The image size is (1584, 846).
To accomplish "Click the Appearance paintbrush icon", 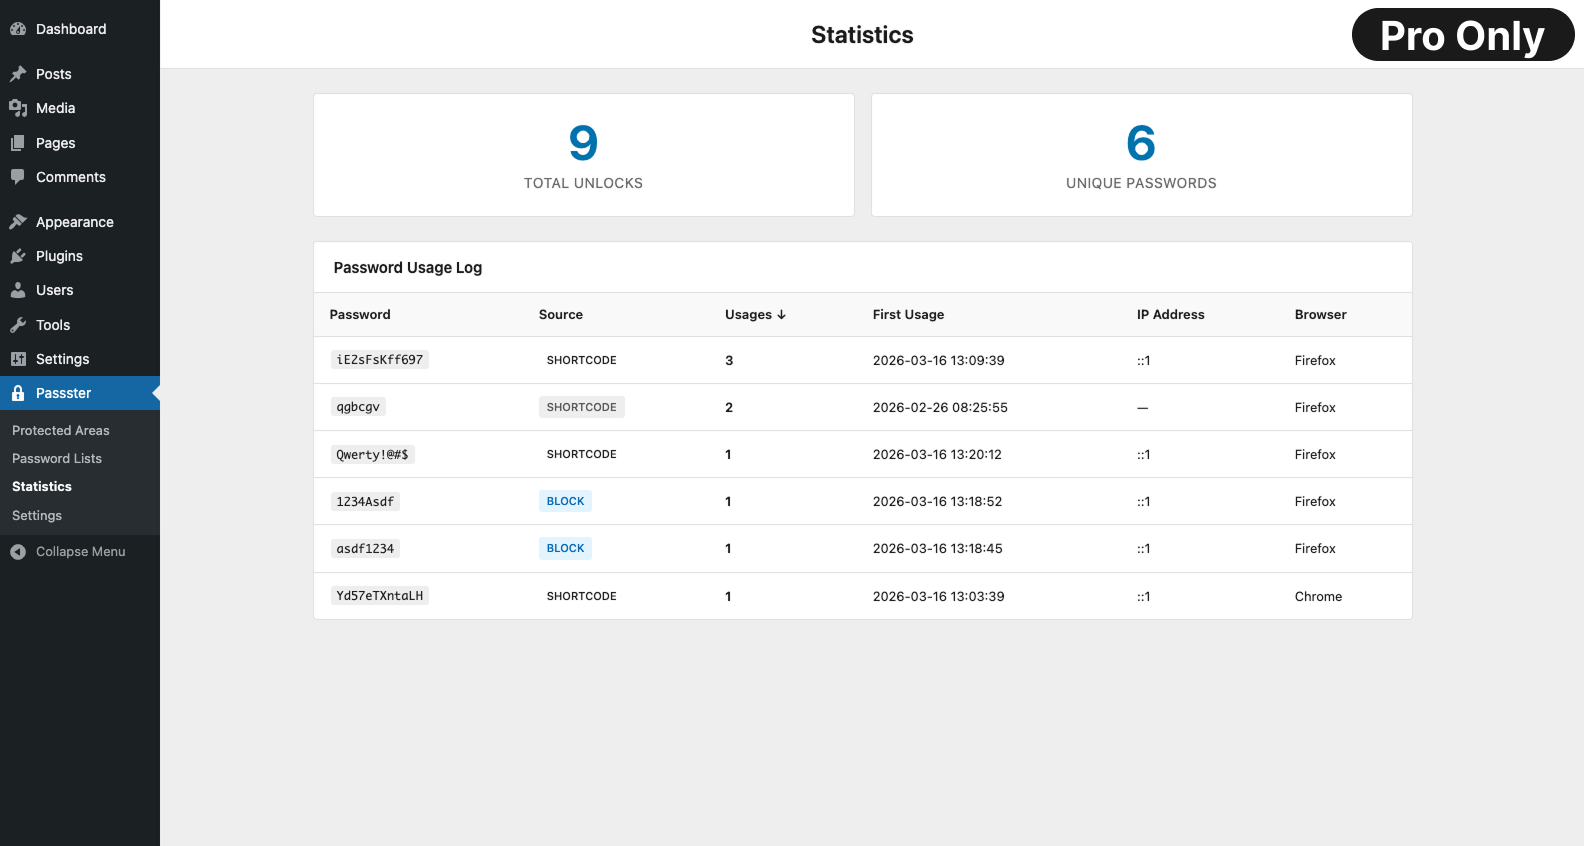I will (18, 222).
